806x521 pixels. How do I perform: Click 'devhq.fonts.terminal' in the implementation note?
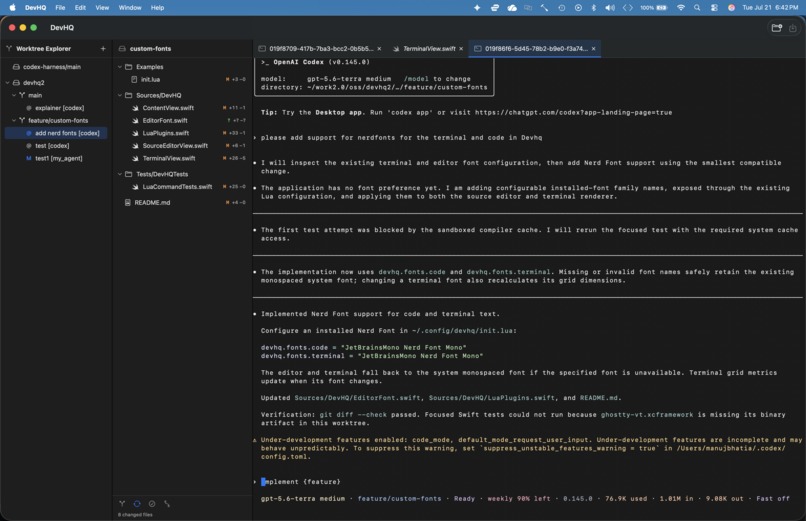(x=508, y=272)
